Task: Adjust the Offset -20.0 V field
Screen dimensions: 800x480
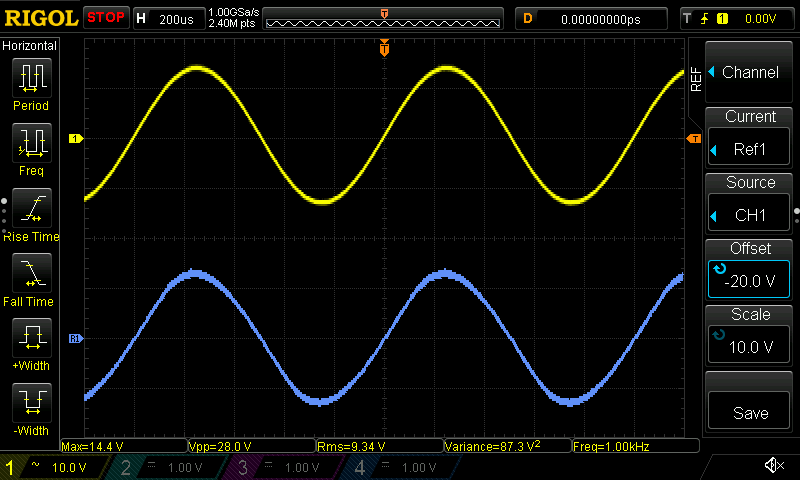Action: (x=749, y=270)
